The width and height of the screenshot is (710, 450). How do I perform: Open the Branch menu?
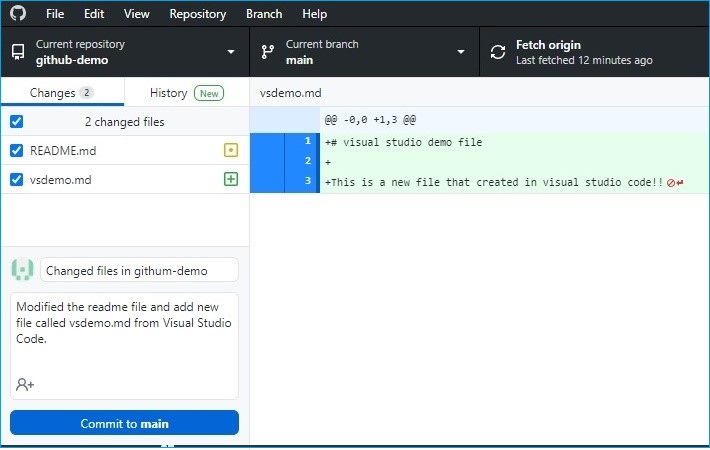click(x=264, y=14)
